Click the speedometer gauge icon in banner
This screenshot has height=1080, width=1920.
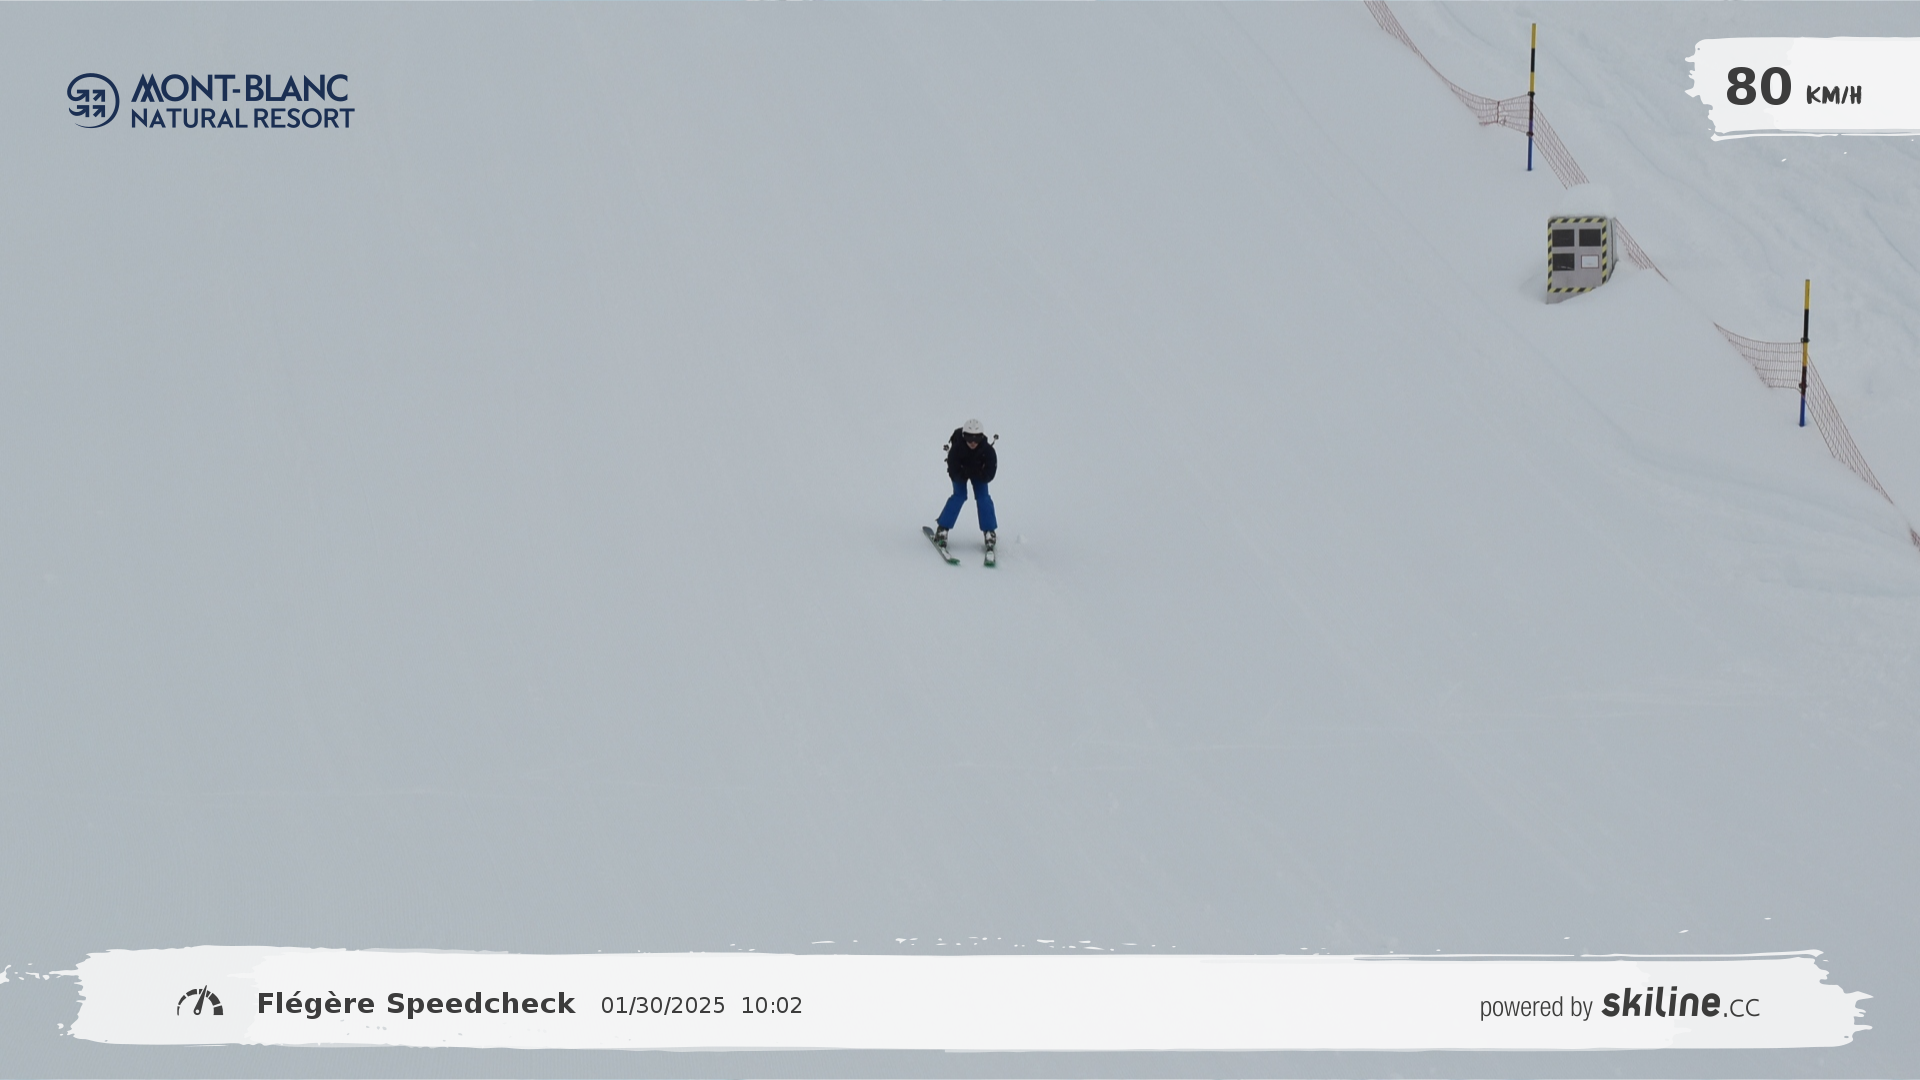point(200,1002)
